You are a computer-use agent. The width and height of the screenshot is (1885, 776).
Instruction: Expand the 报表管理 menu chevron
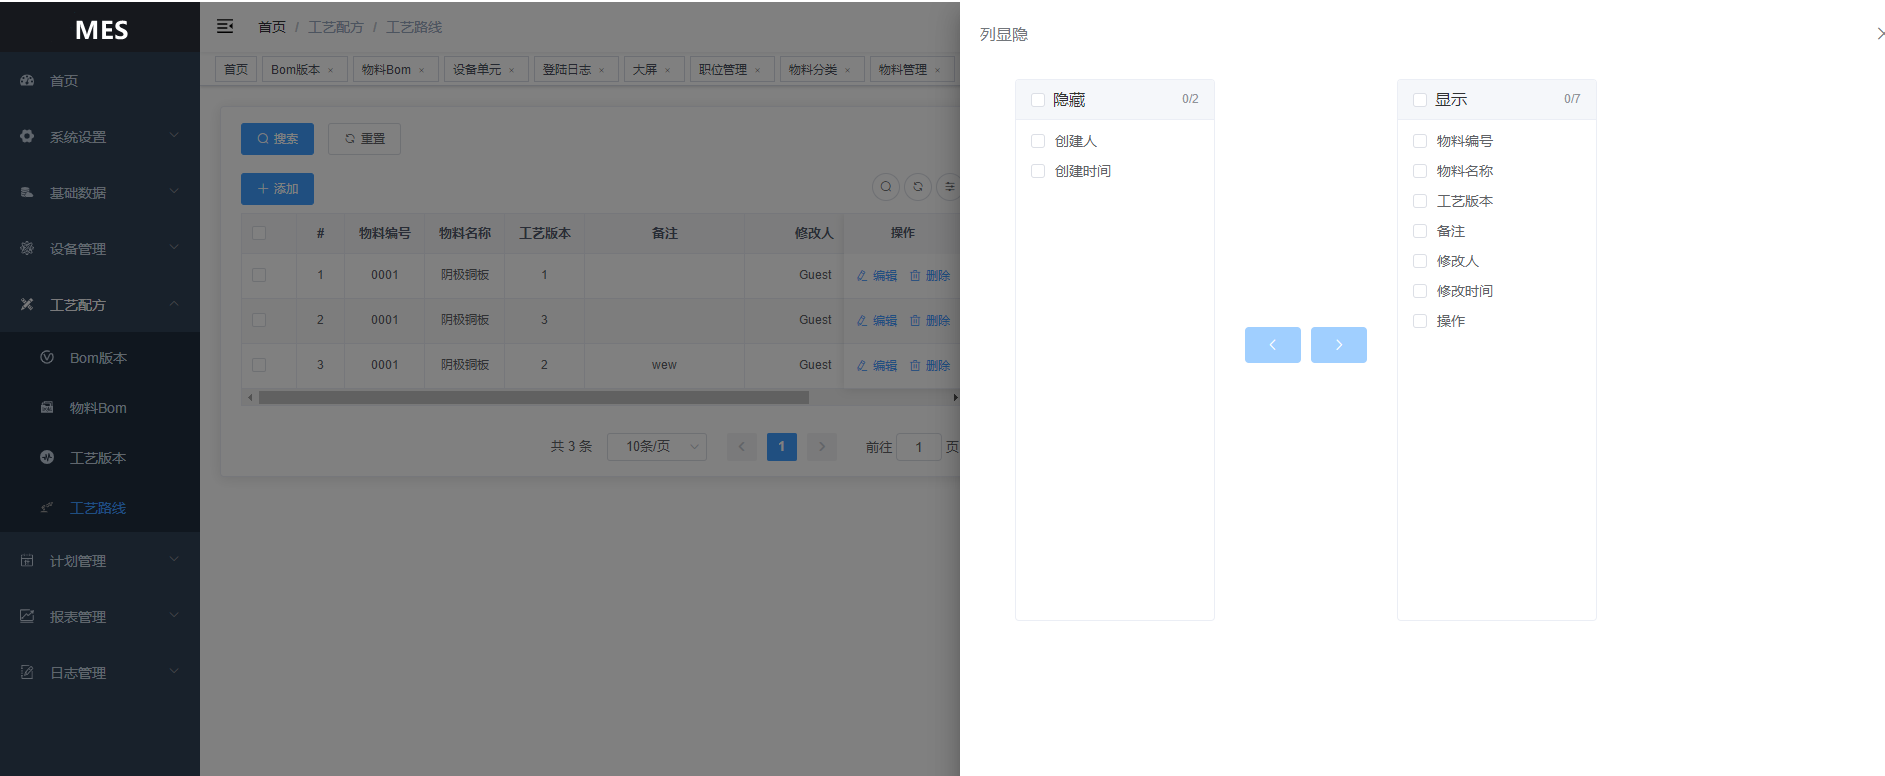click(x=174, y=615)
